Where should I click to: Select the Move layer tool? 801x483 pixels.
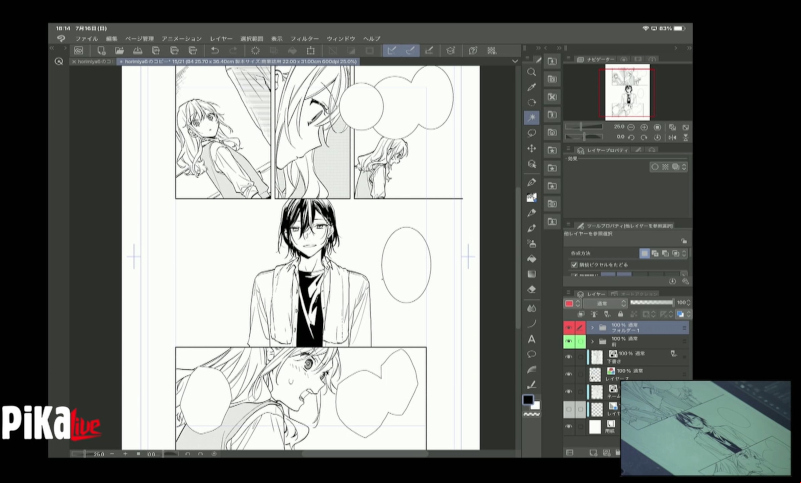click(x=531, y=148)
